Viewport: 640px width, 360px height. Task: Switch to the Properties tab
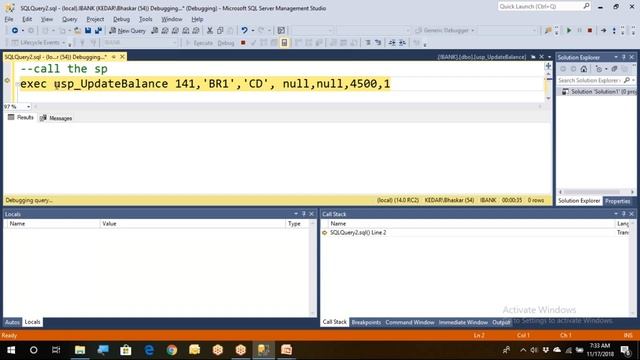point(618,201)
